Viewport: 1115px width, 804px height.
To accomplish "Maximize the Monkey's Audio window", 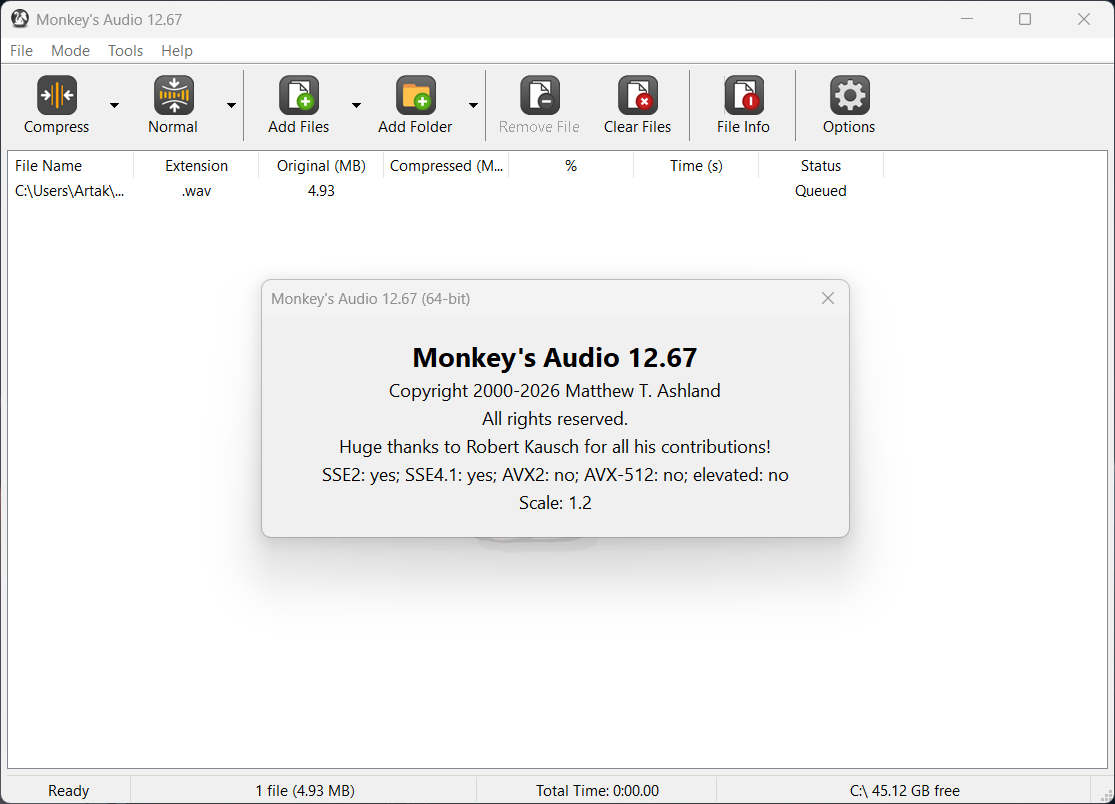I will (x=1025, y=19).
